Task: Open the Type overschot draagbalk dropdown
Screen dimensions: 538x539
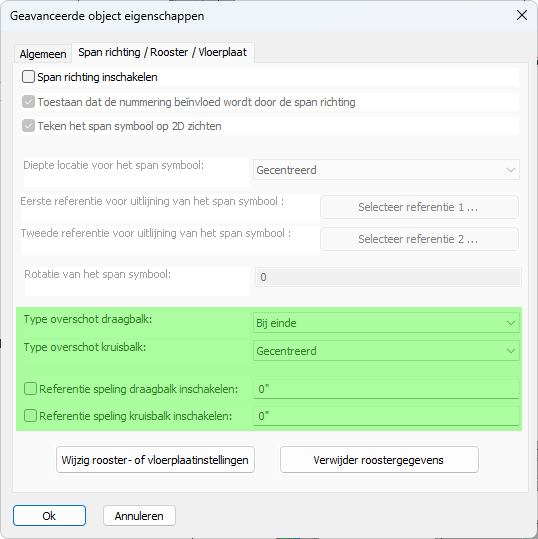Action: [386, 323]
